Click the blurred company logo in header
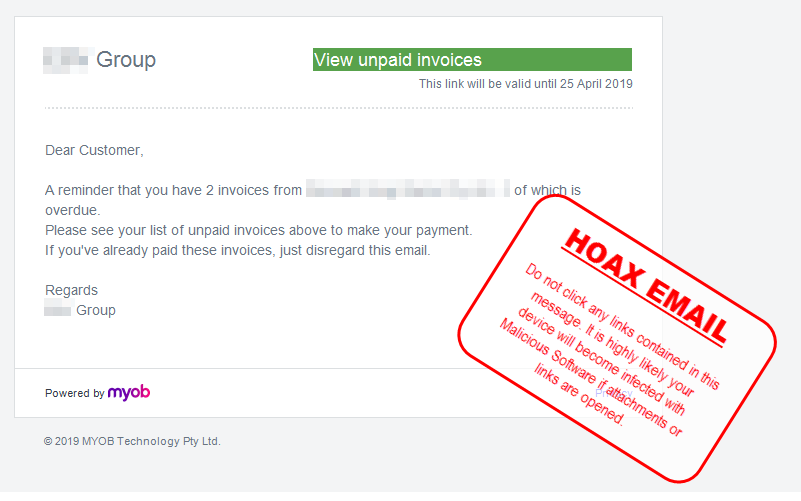The width and height of the screenshot is (801, 501). coord(66,60)
